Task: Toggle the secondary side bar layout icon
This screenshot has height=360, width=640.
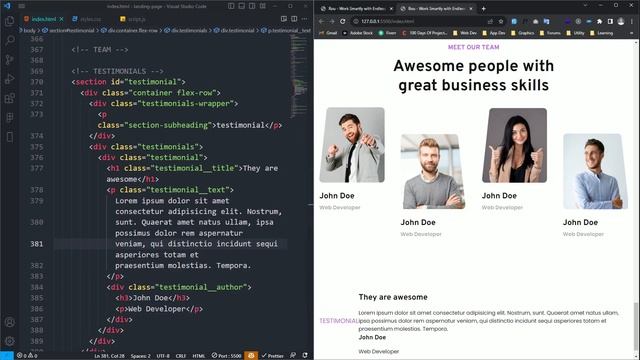Action: 252,6
